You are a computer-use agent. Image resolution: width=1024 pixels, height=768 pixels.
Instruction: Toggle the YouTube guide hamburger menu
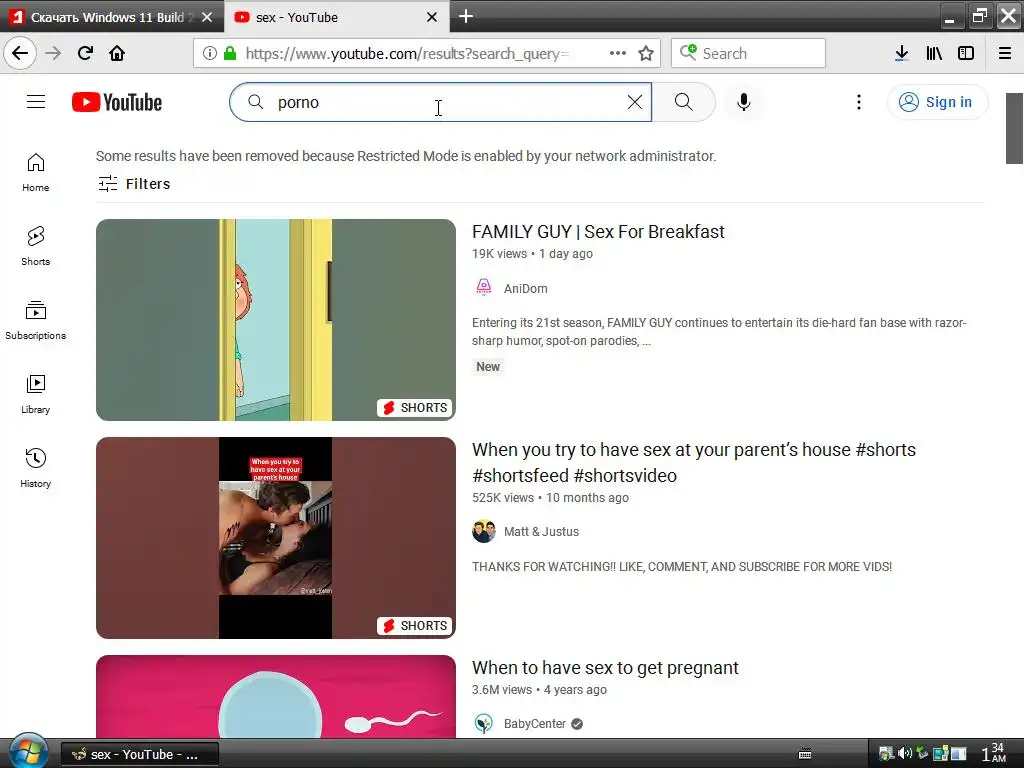[x=36, y=102]
